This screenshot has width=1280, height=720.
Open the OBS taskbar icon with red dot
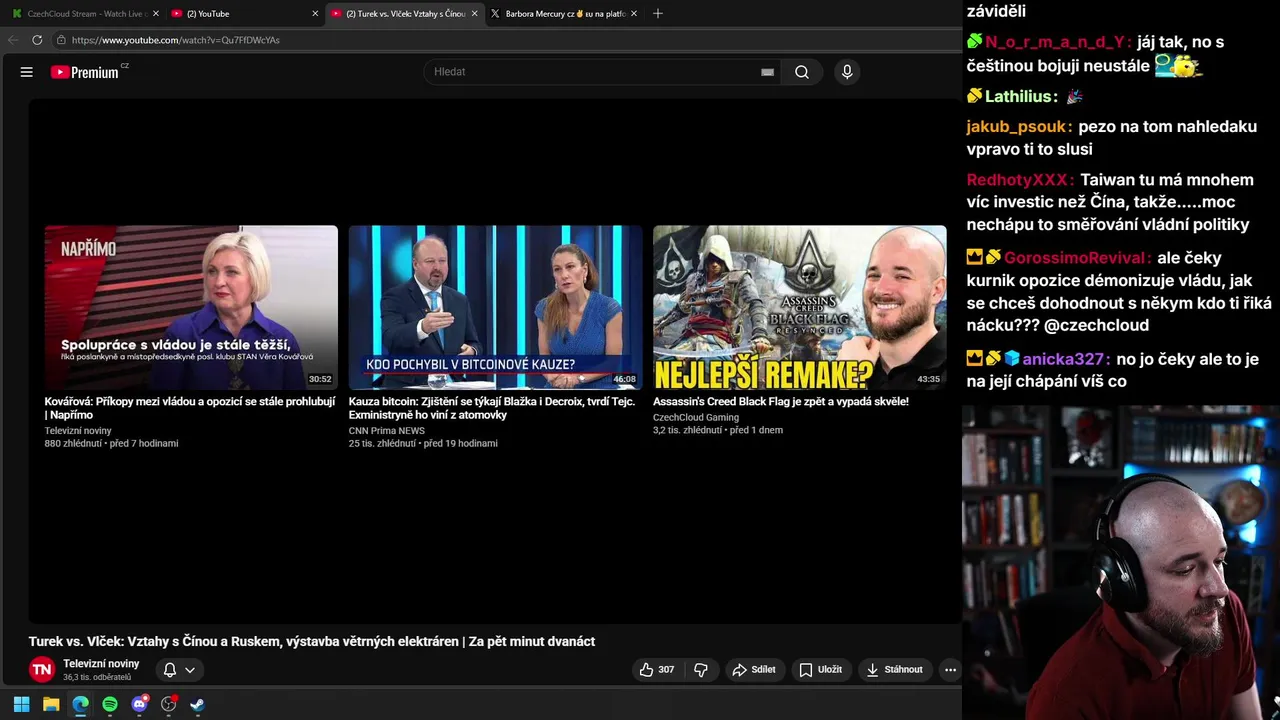point(169,704)
